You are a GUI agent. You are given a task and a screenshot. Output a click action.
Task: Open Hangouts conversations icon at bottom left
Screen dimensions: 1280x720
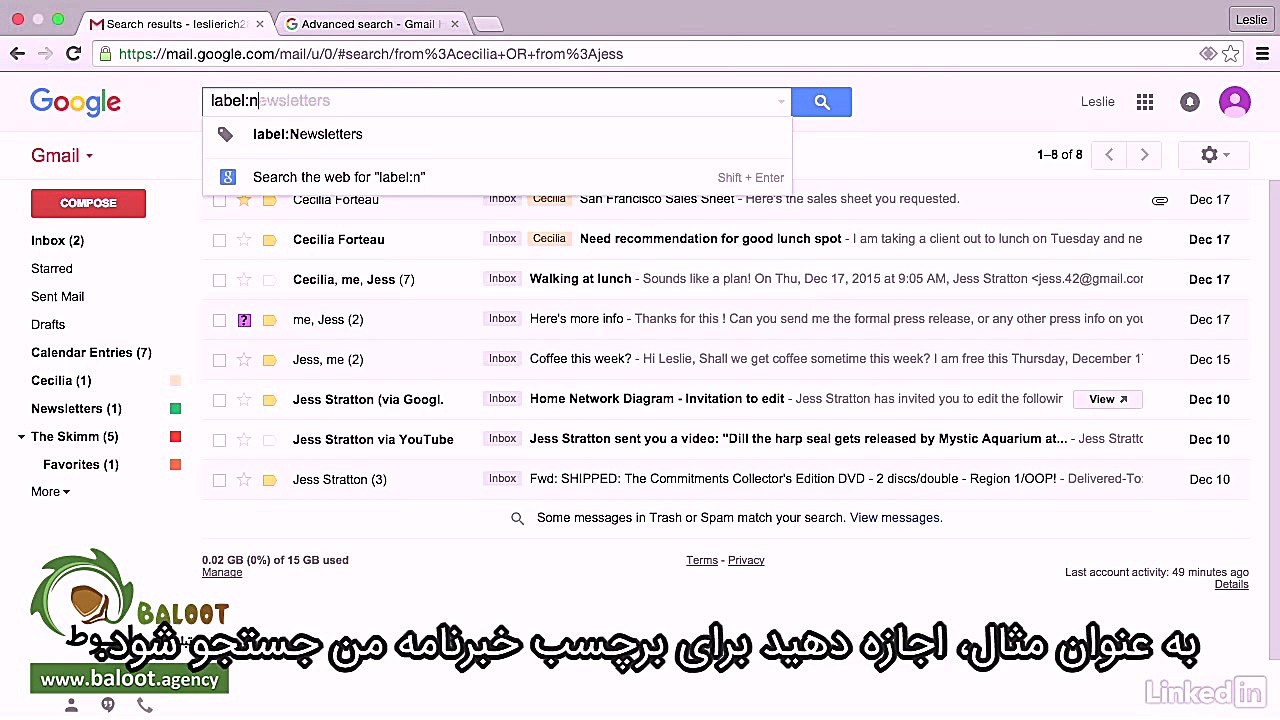coord(108,705)
